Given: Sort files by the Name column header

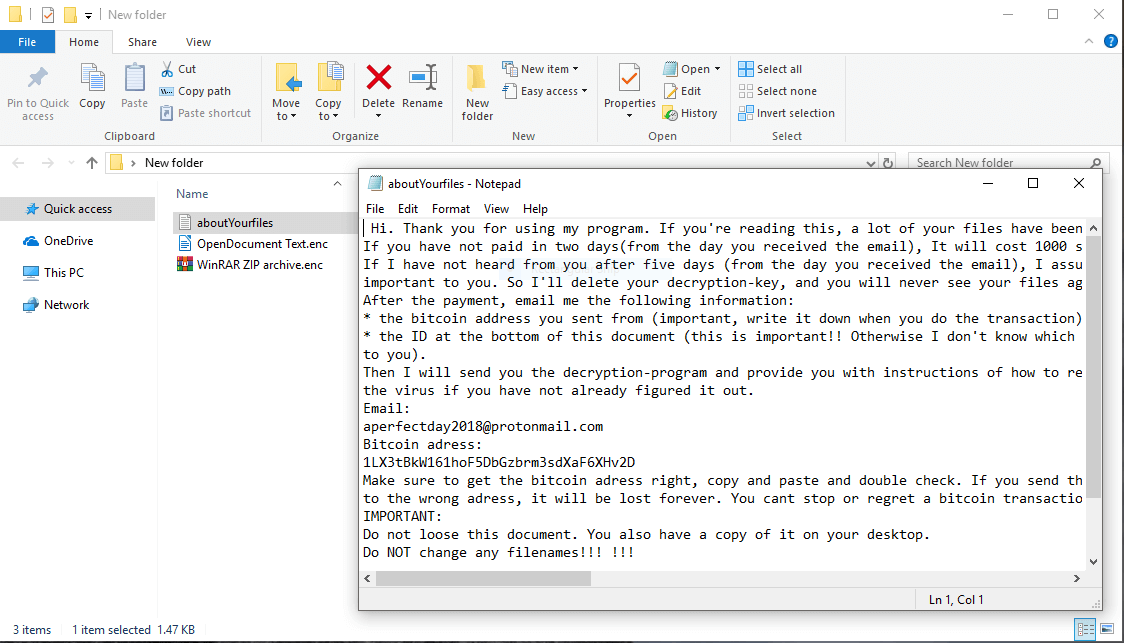Looking at the screenshot, I should pyautogui.click(x=192, y=194).
